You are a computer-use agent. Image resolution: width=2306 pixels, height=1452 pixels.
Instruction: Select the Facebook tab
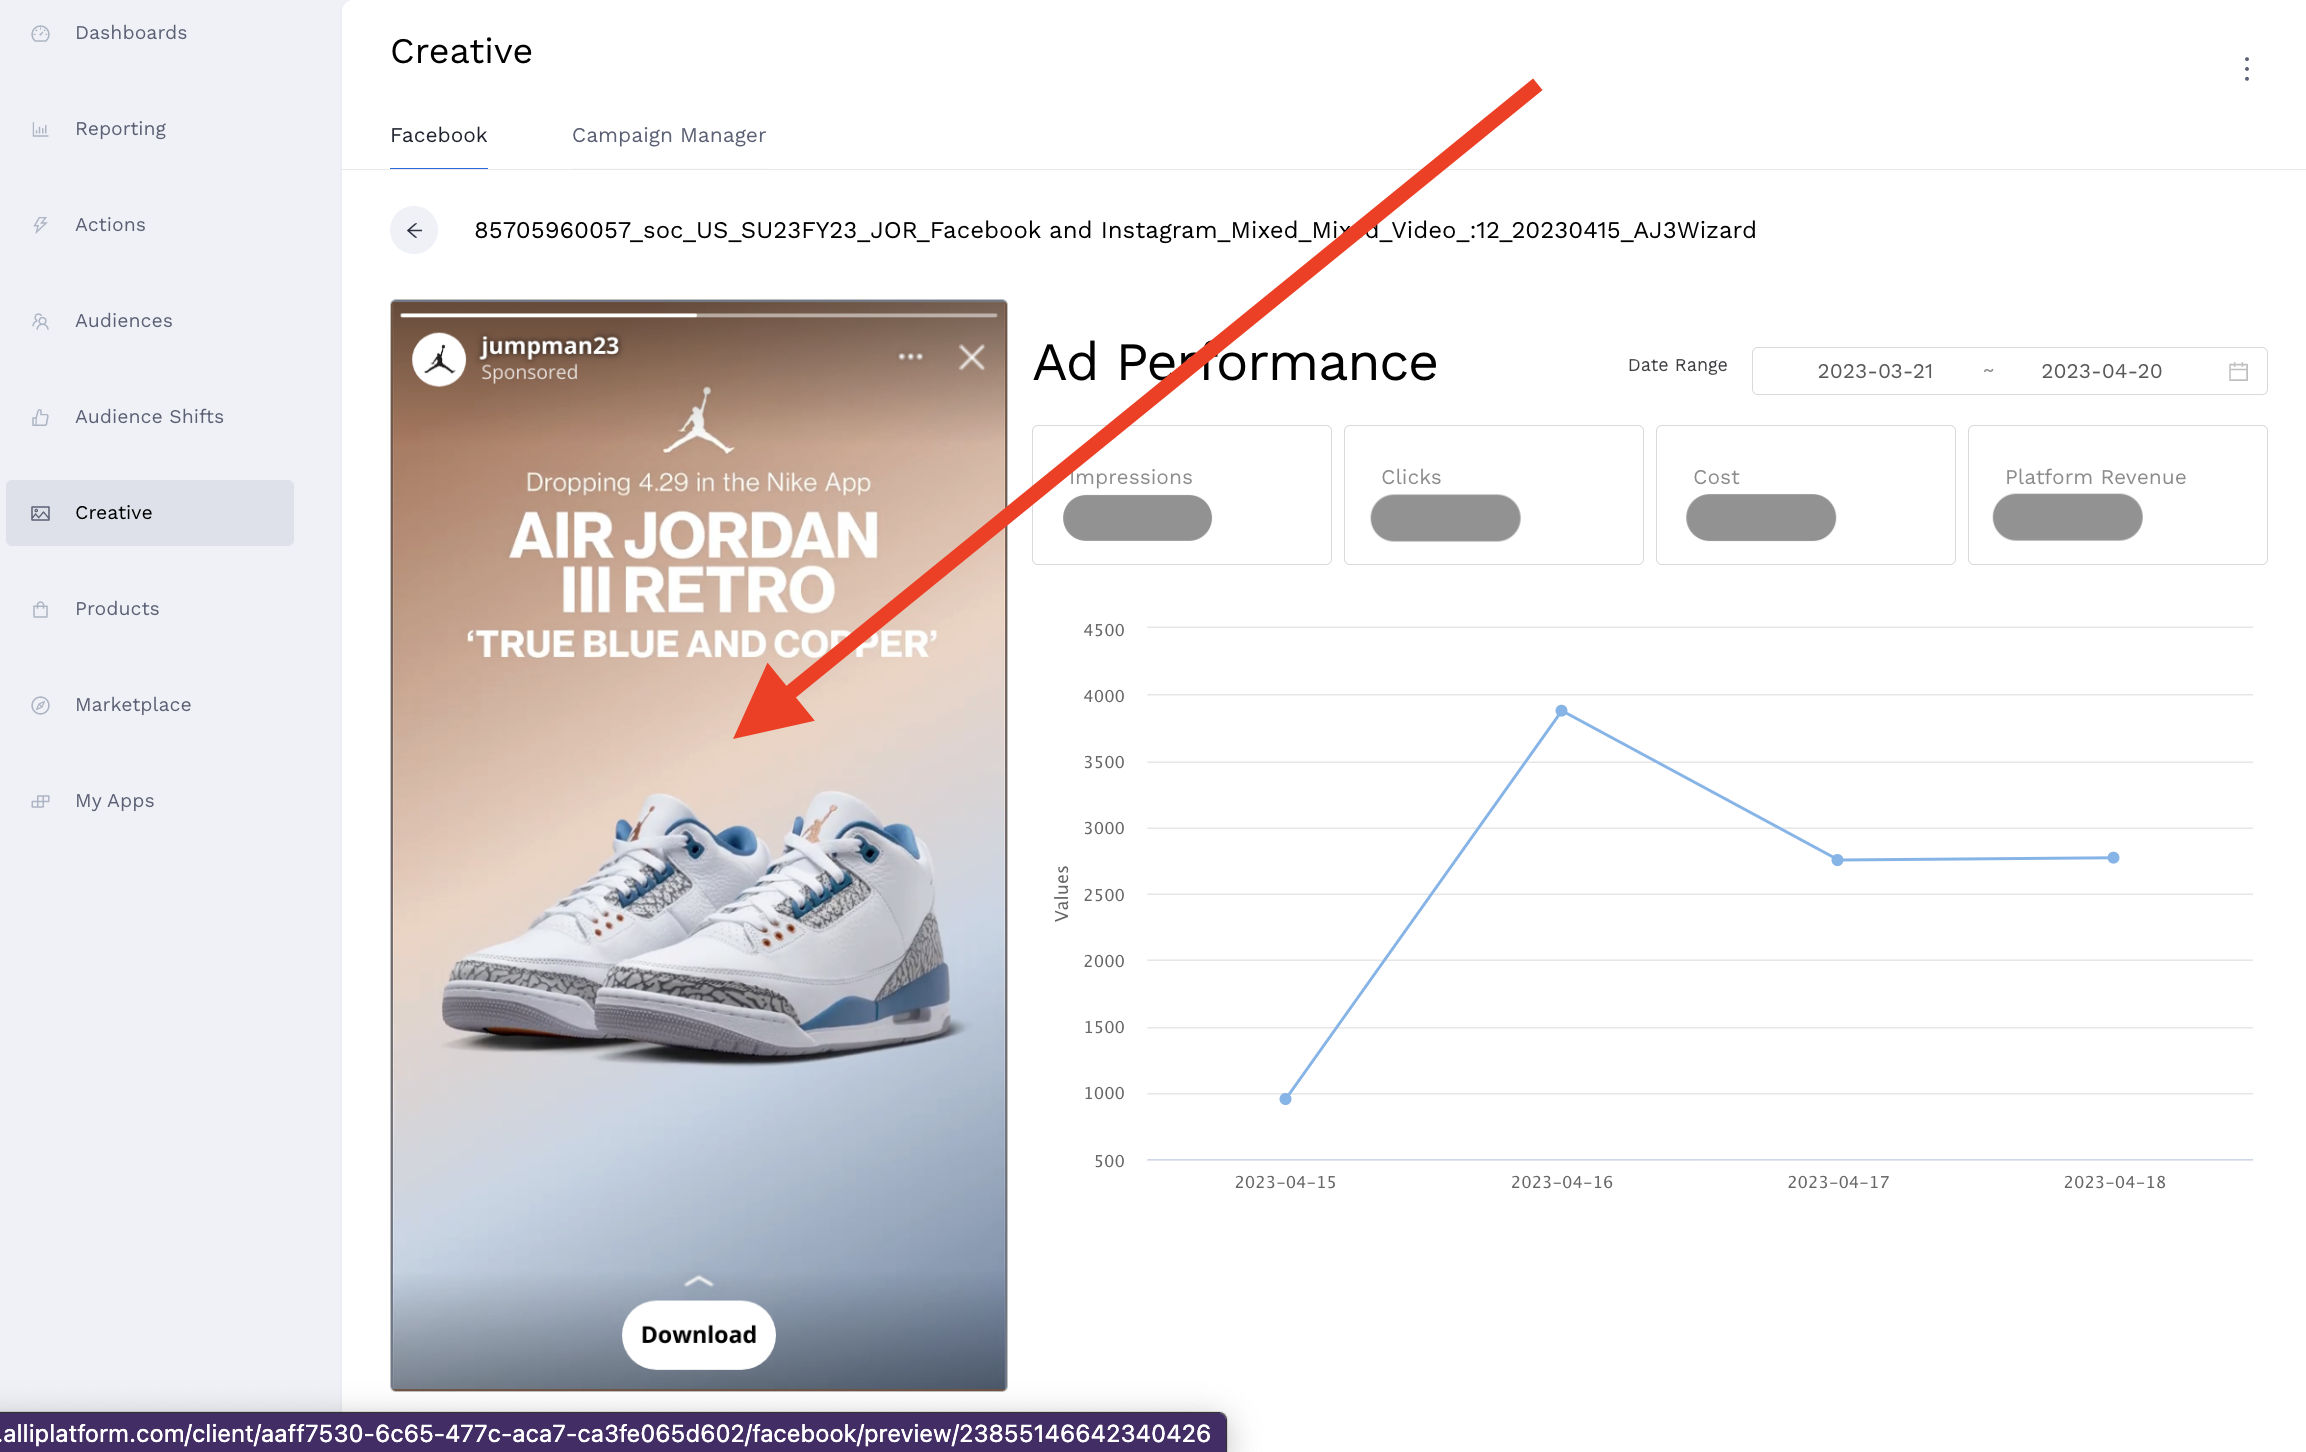(438, 135)
